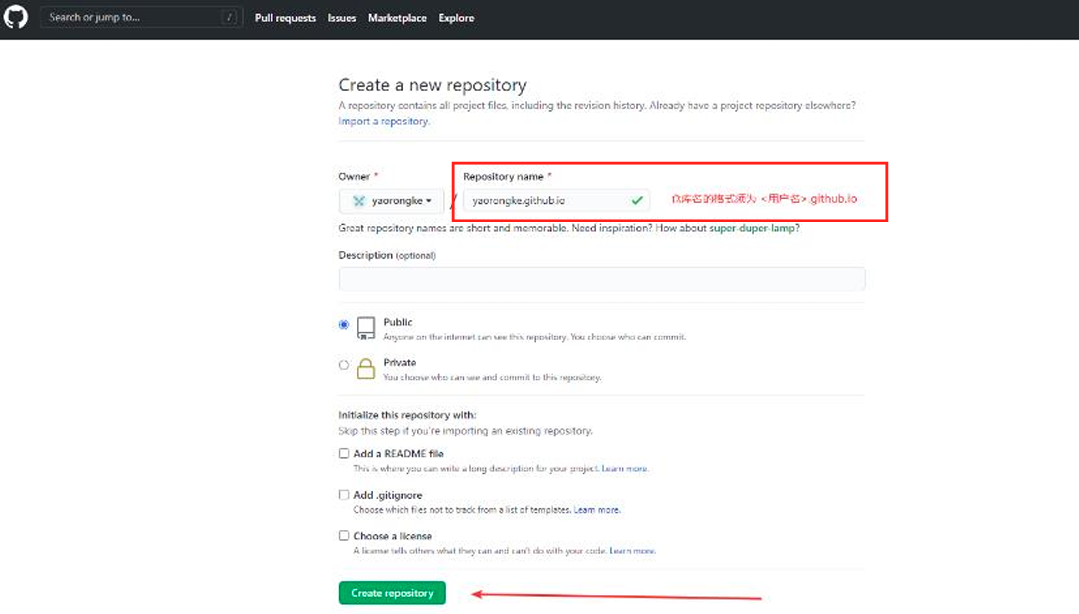Tick the Add .gitignore checkbox
The image size is (1079, 614).
[x=344, y=495]
